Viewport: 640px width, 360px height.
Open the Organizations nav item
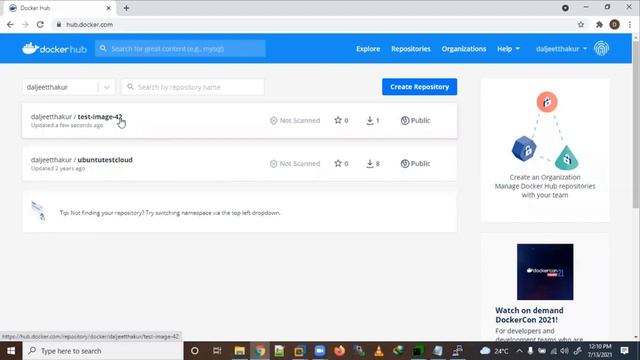(464, 49)
